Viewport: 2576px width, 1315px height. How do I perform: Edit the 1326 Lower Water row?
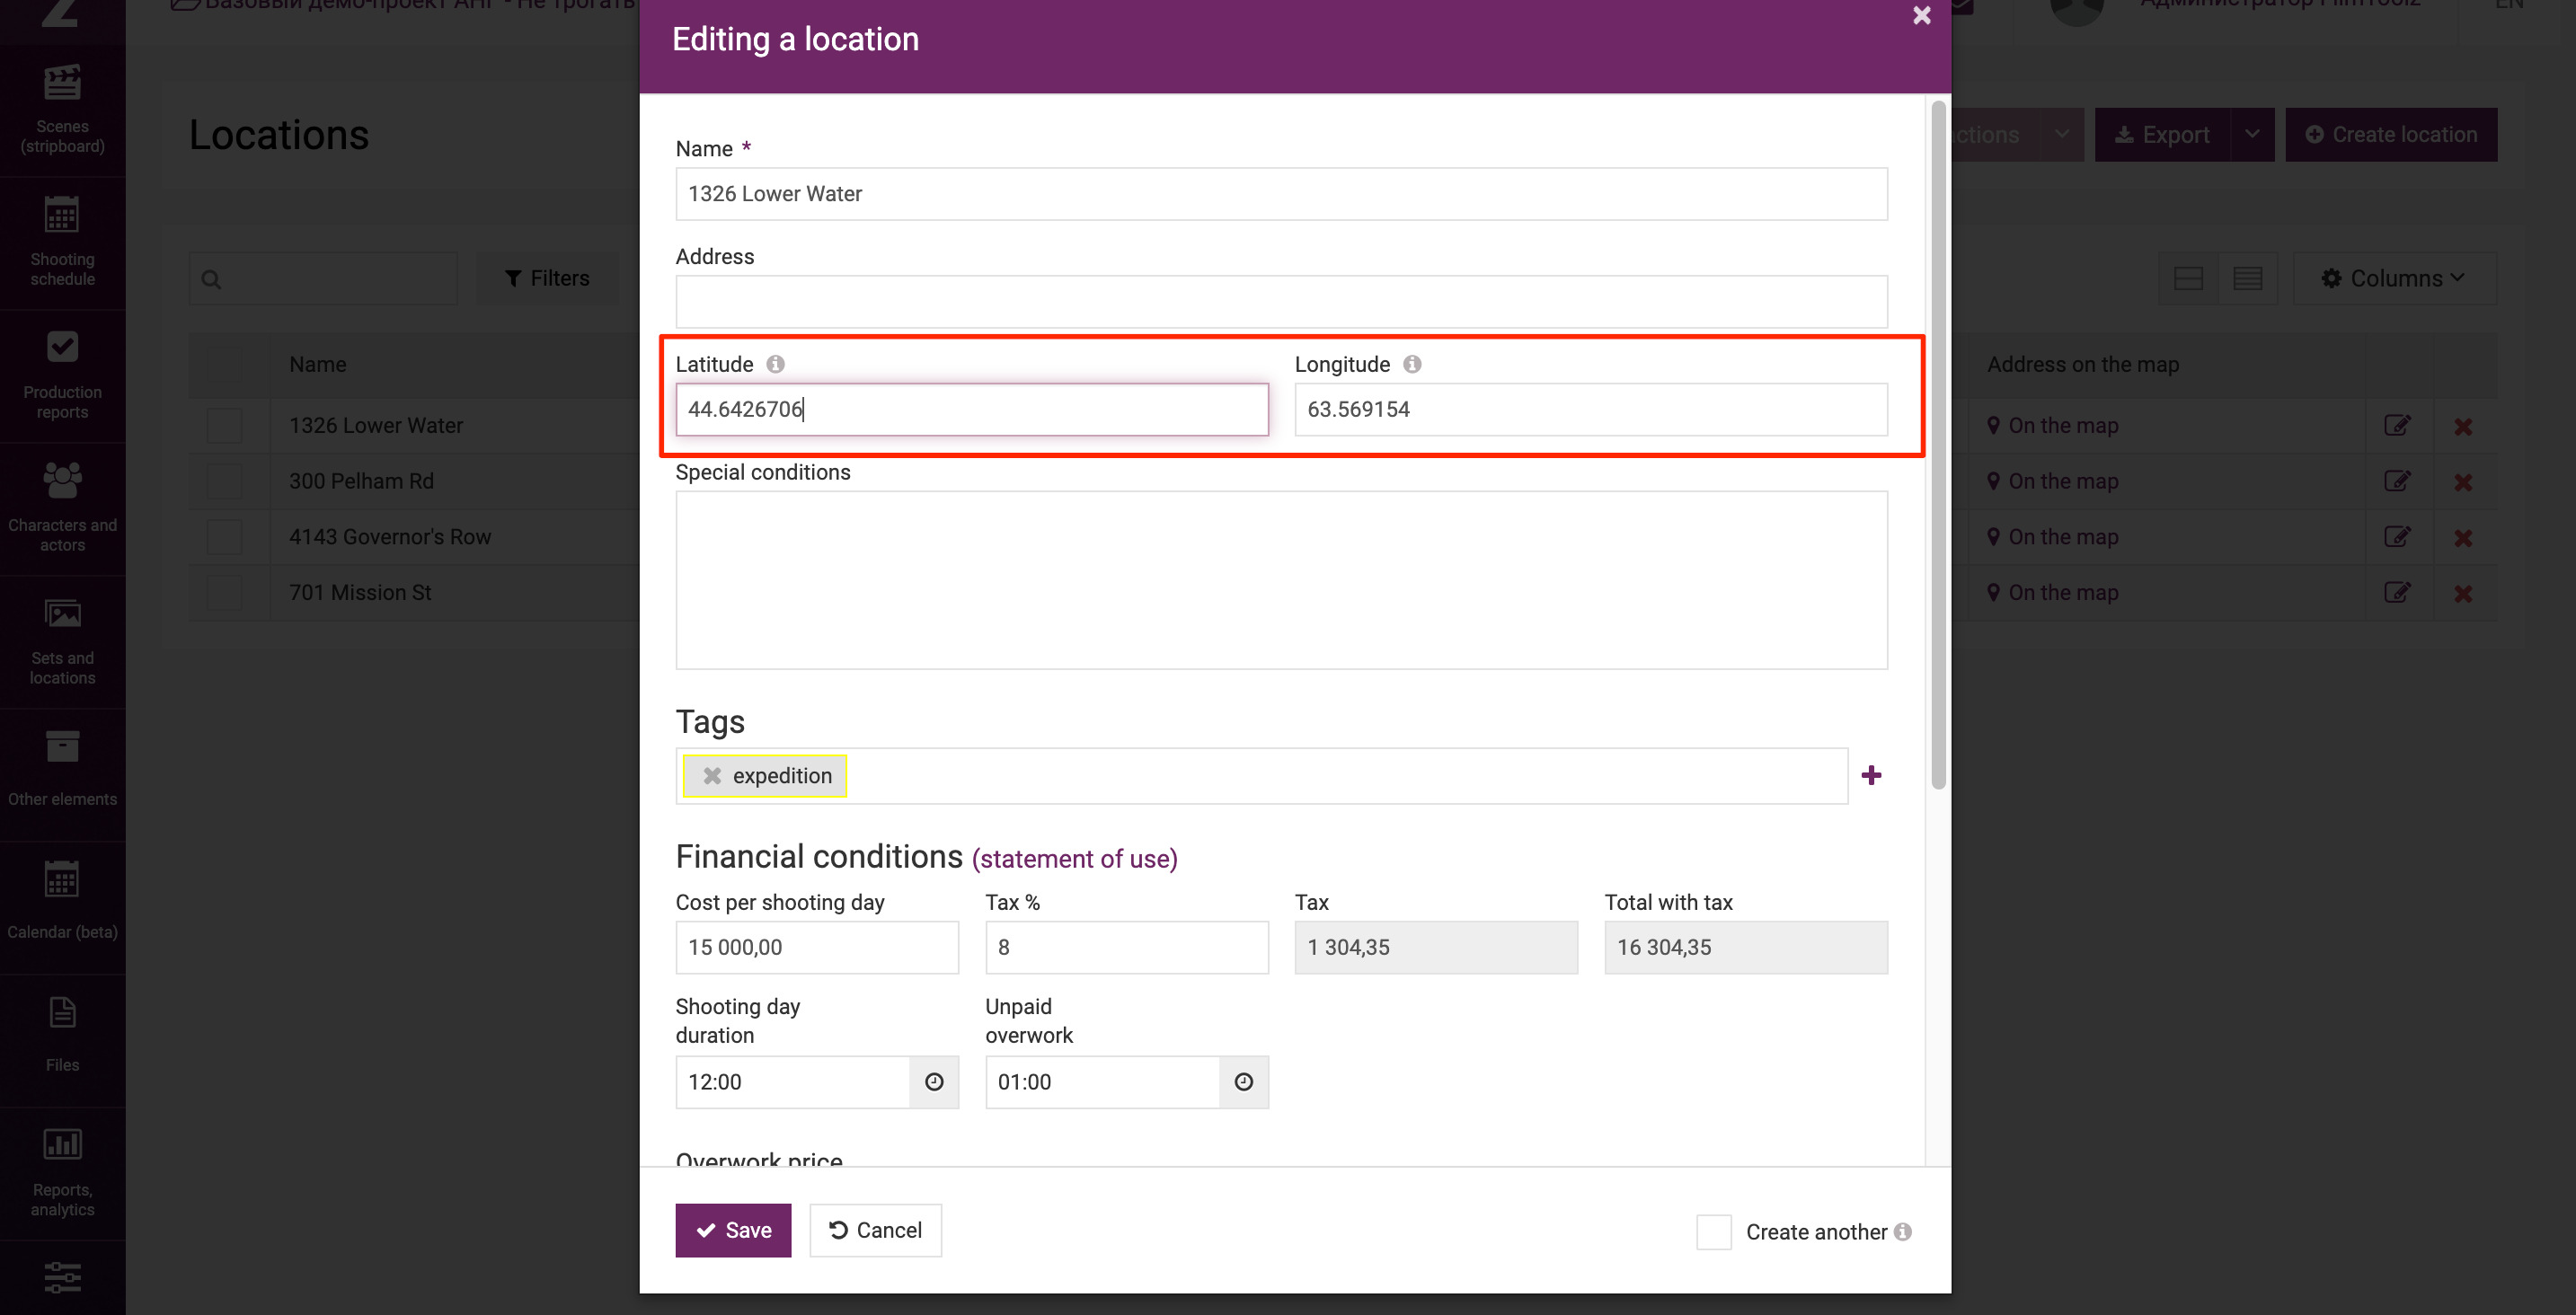[2397, 426]
